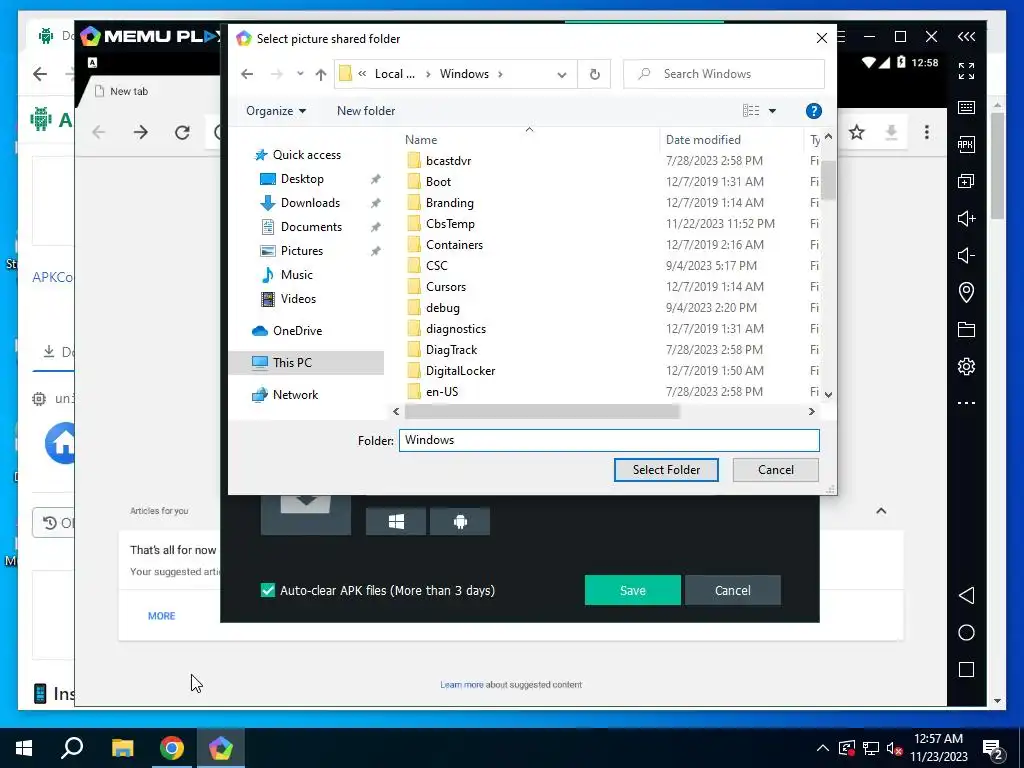Click the Select Folder button
This screenshot has height=768, width=1024.
tap(666, 470)
